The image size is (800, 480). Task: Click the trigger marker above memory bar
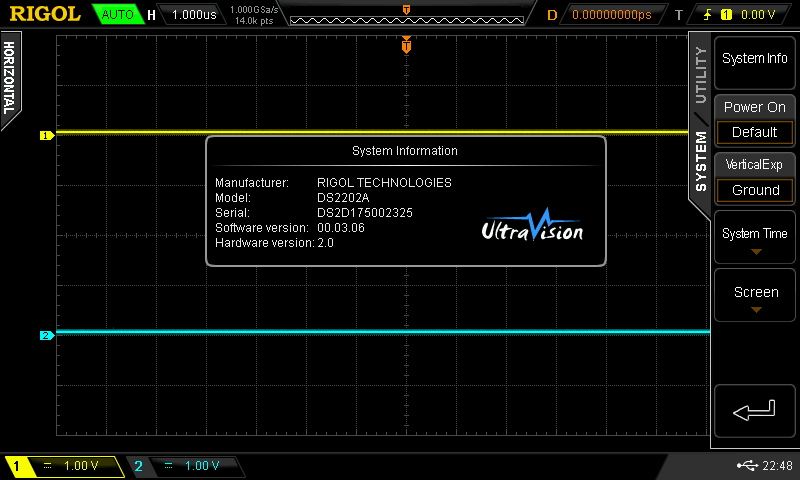tap(406, 10)
